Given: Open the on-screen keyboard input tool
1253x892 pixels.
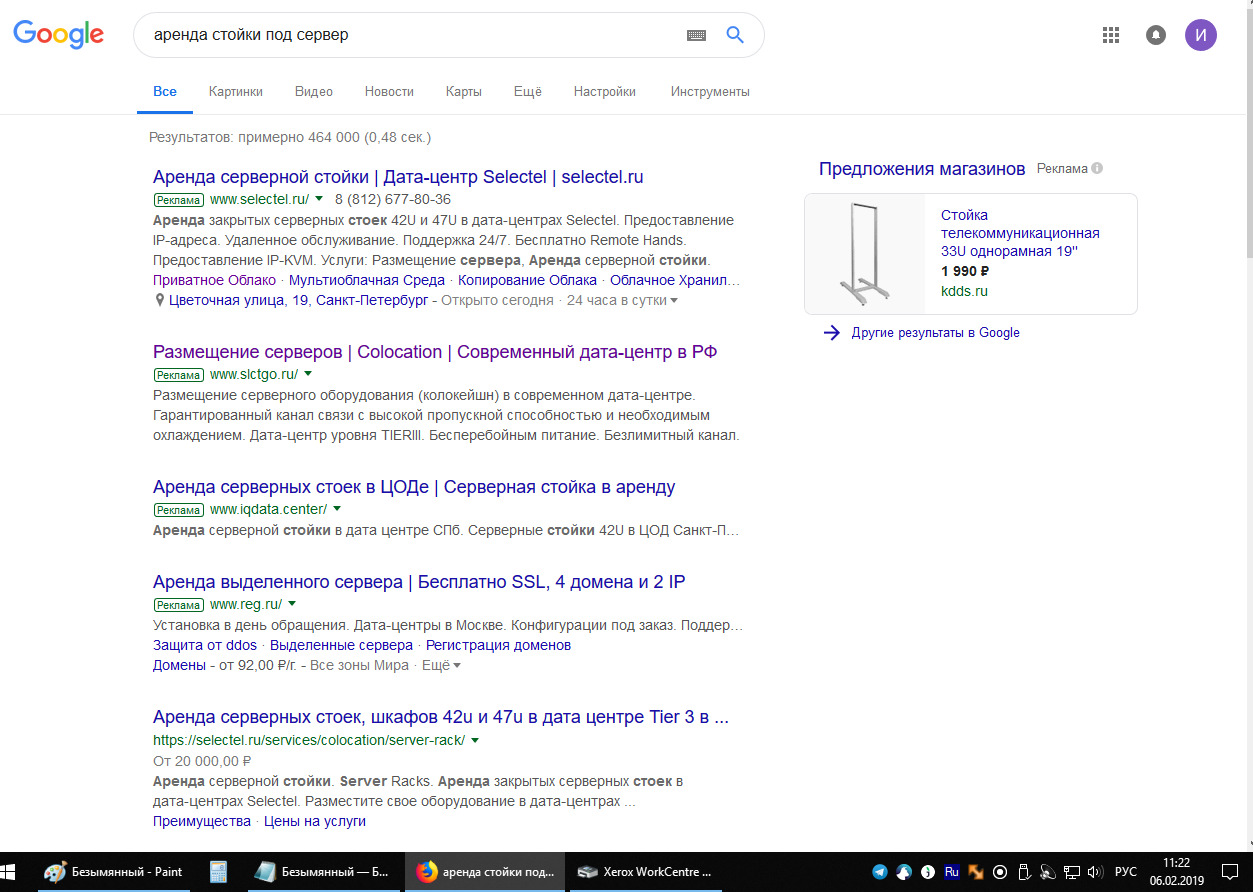Looking at the screenshot, I should click(x=696, y=35).
